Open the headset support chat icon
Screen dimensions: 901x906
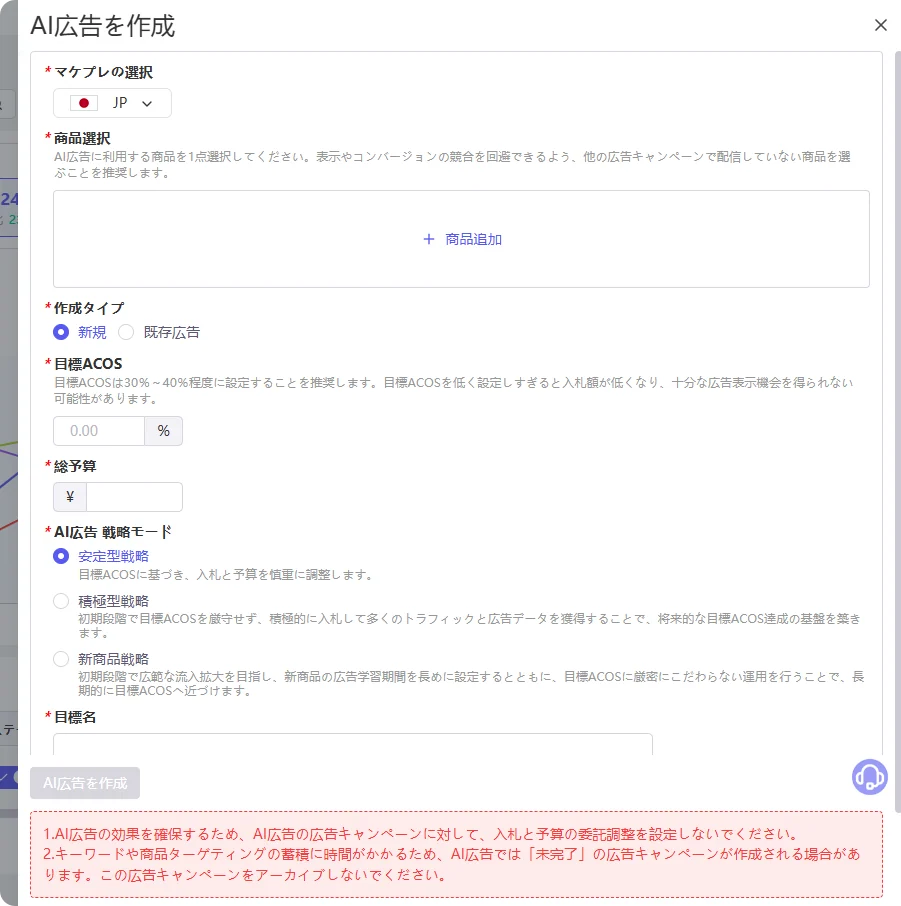coord(869,777)
